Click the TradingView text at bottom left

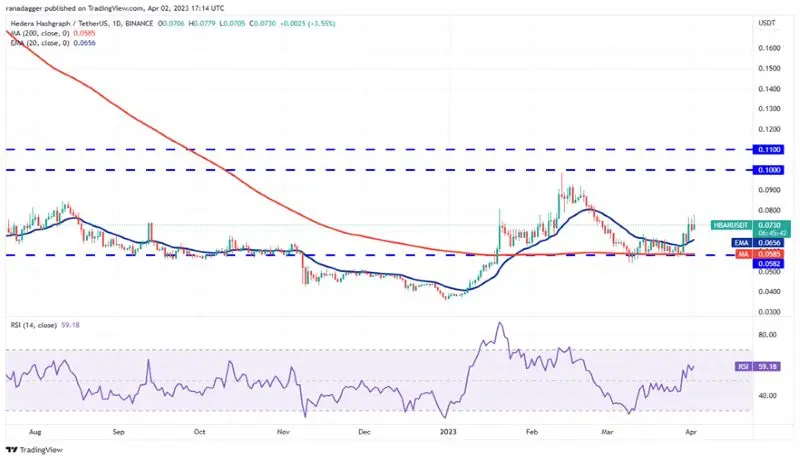click(x=42, y=449)
